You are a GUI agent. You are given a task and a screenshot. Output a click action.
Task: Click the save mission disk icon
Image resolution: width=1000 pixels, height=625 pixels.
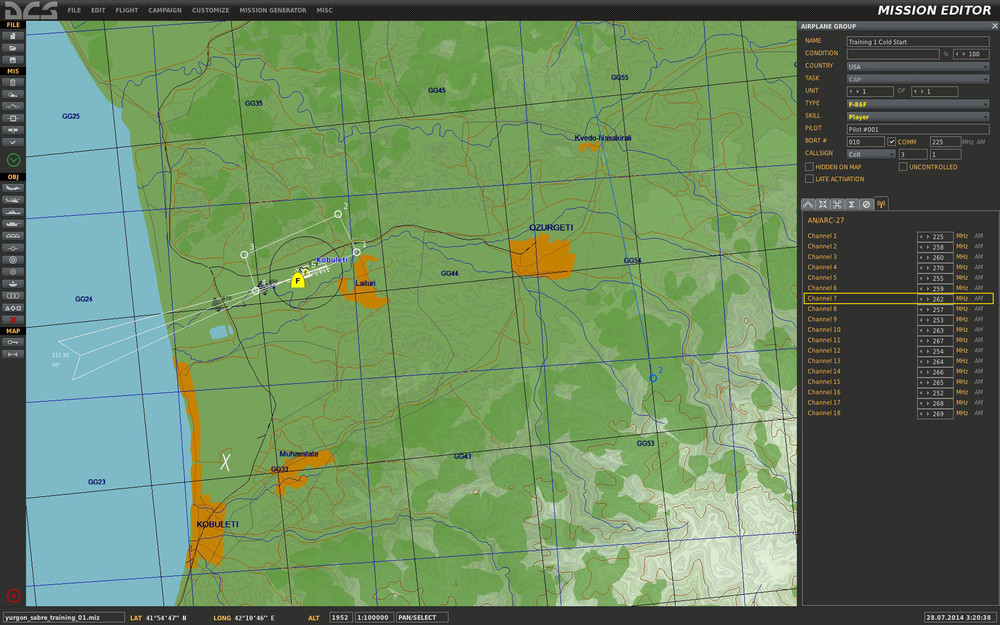13,60
